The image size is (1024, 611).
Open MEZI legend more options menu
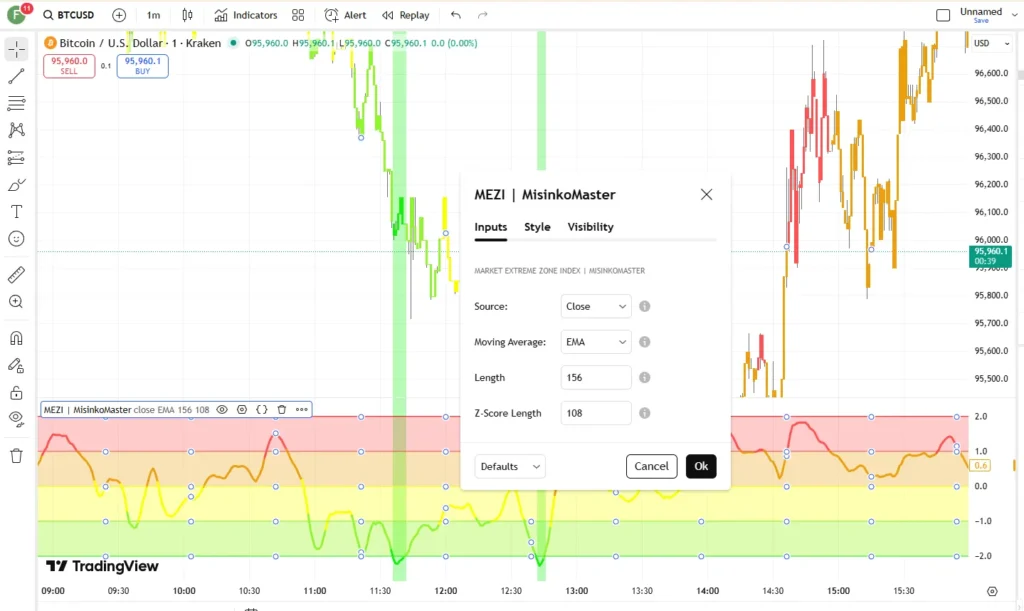click(302, 410)
